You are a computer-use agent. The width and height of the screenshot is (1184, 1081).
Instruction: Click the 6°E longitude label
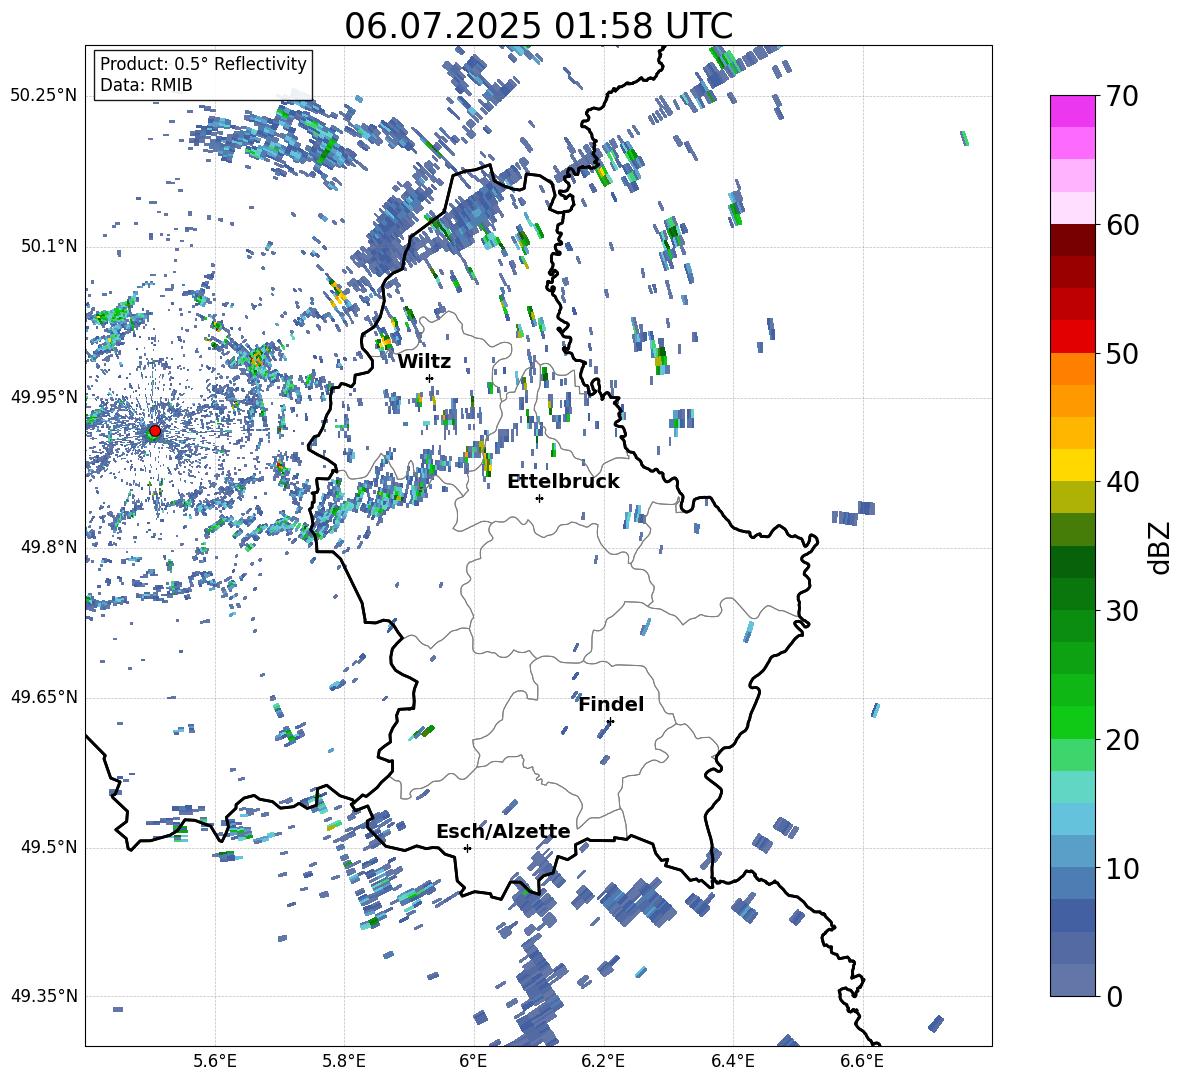[x=473, y=1062]
